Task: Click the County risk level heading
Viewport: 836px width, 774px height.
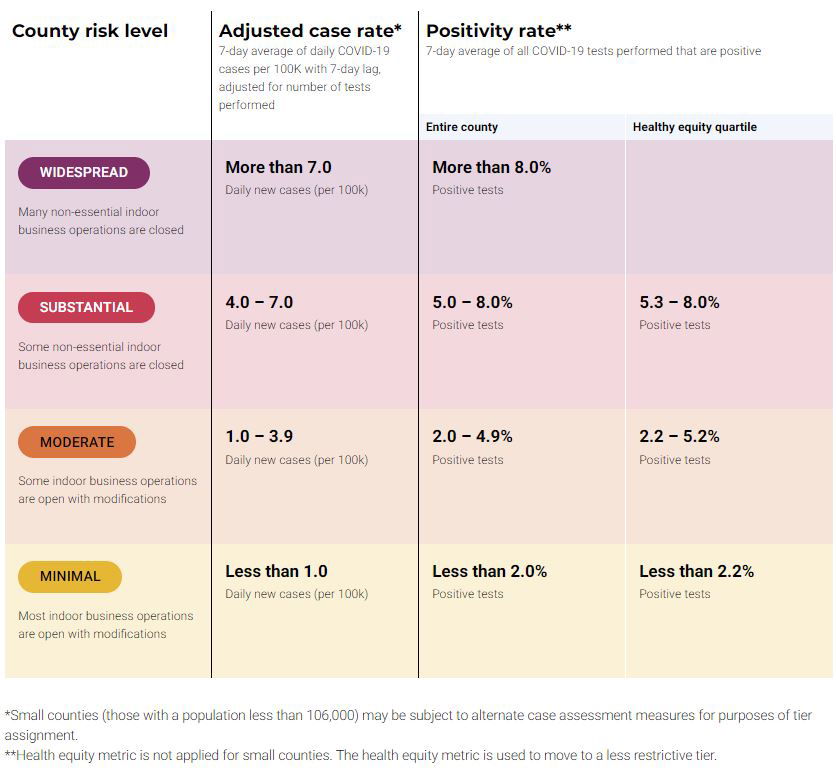Action: tap(90, 31)
